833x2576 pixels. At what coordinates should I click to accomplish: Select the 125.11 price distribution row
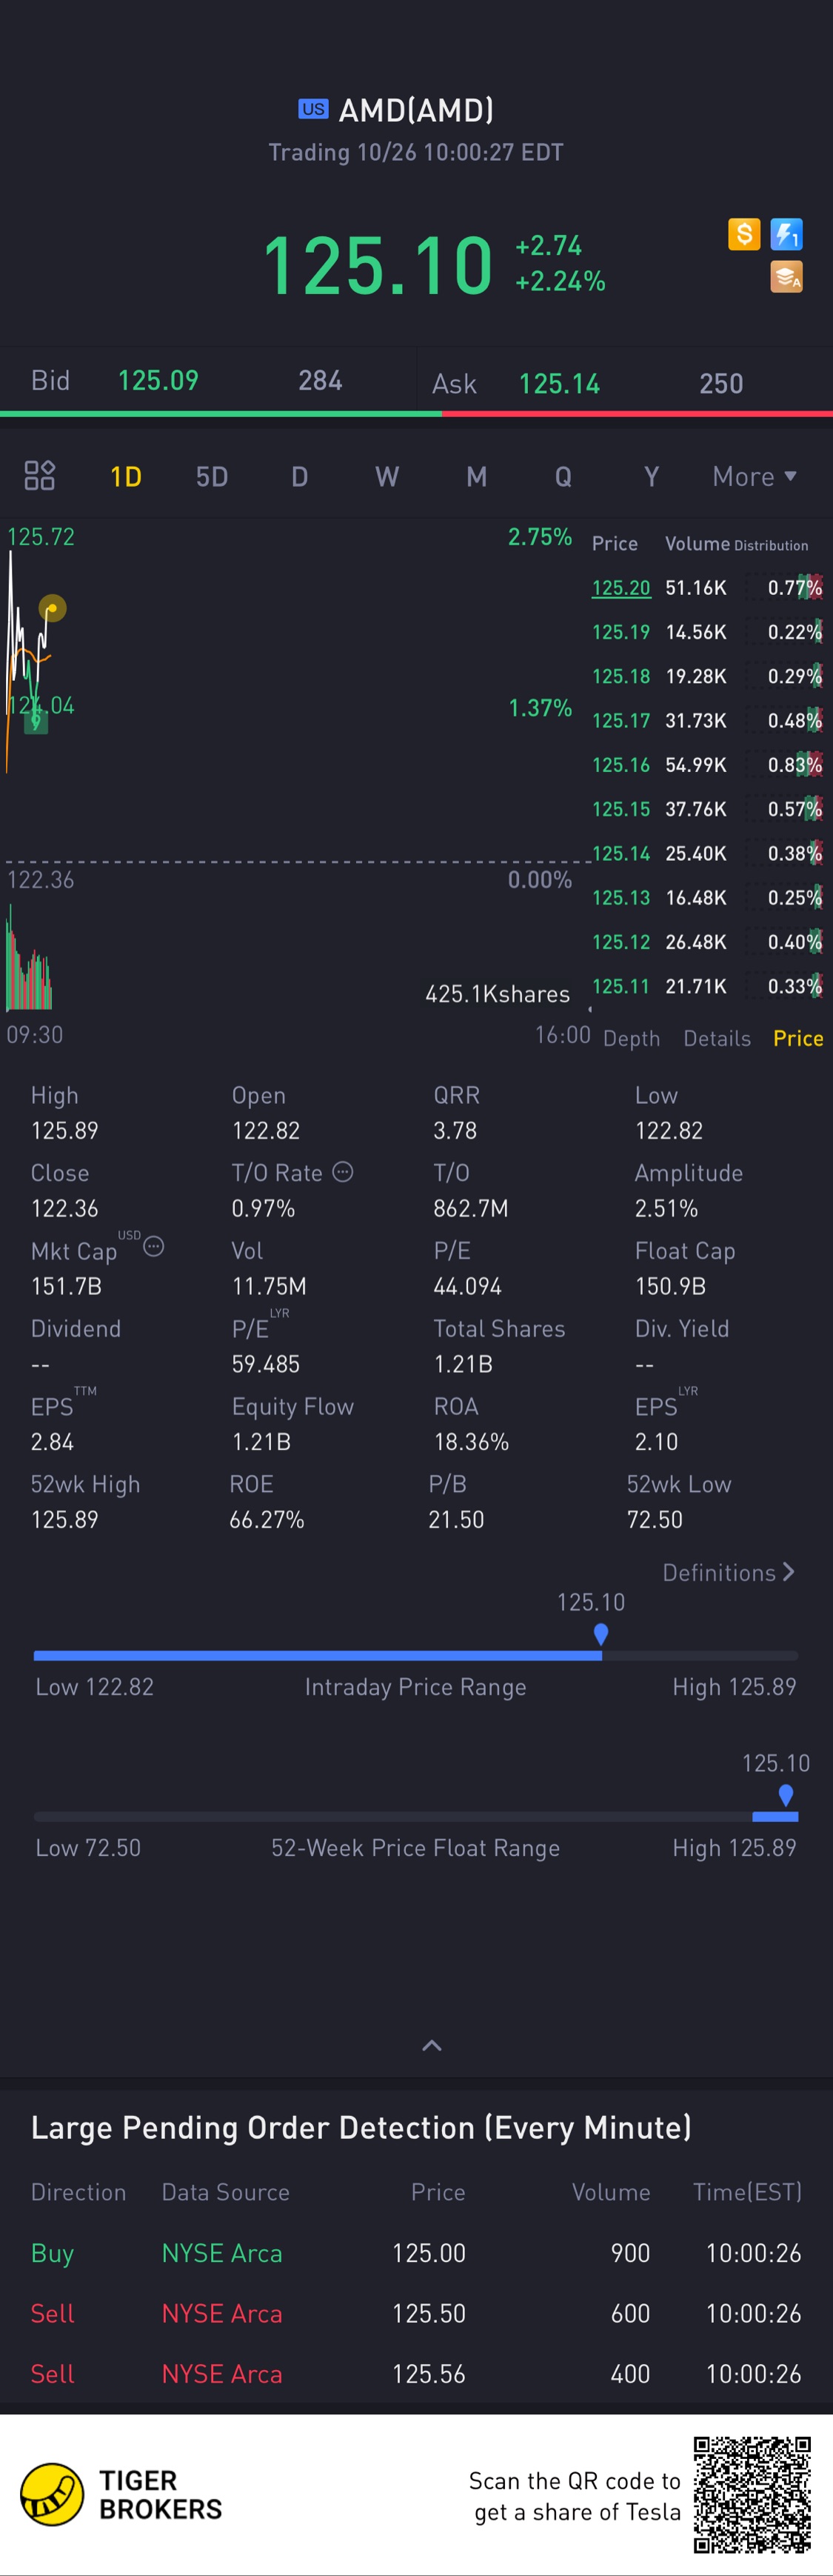coord(707,986)
